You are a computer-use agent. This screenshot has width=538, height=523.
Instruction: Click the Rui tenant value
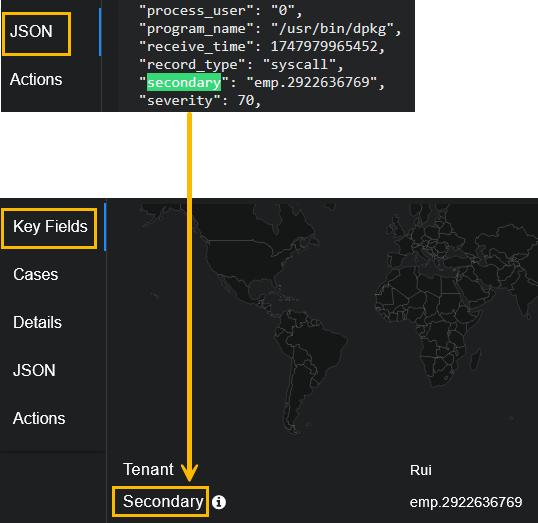click(x=421, y=470)
